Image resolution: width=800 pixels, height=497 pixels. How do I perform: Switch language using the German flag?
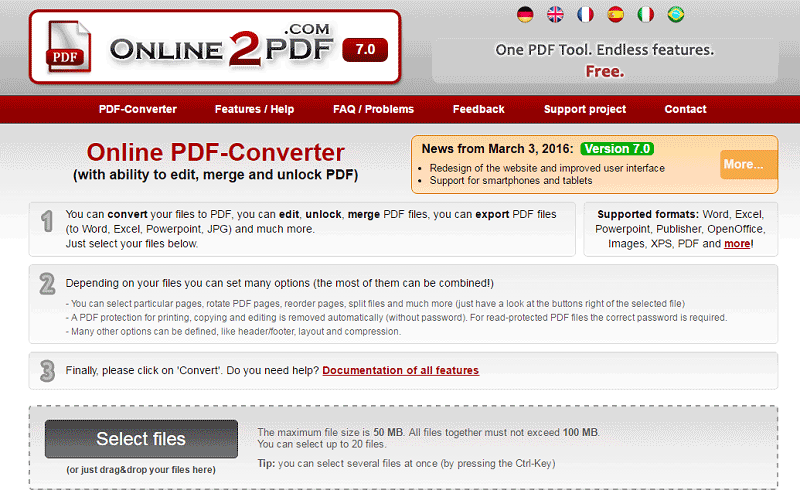[525, 14]
